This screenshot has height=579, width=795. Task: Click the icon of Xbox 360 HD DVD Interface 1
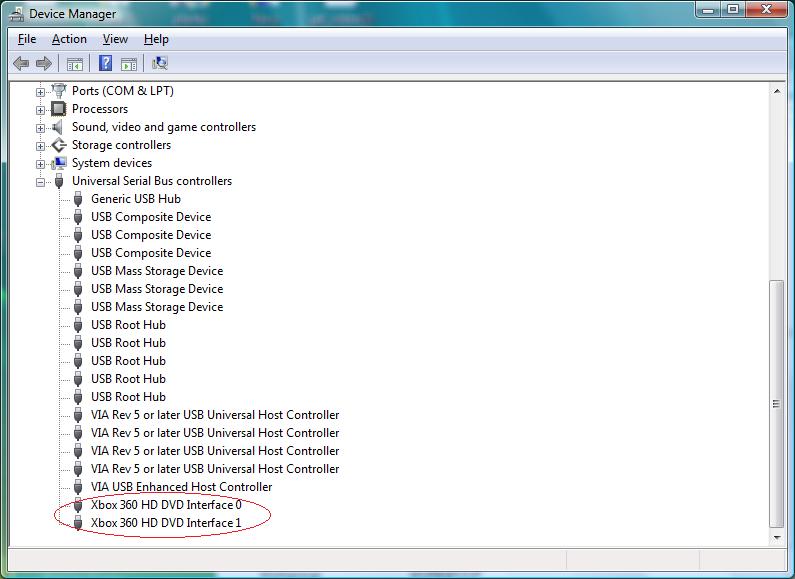(x=78, y=523)
